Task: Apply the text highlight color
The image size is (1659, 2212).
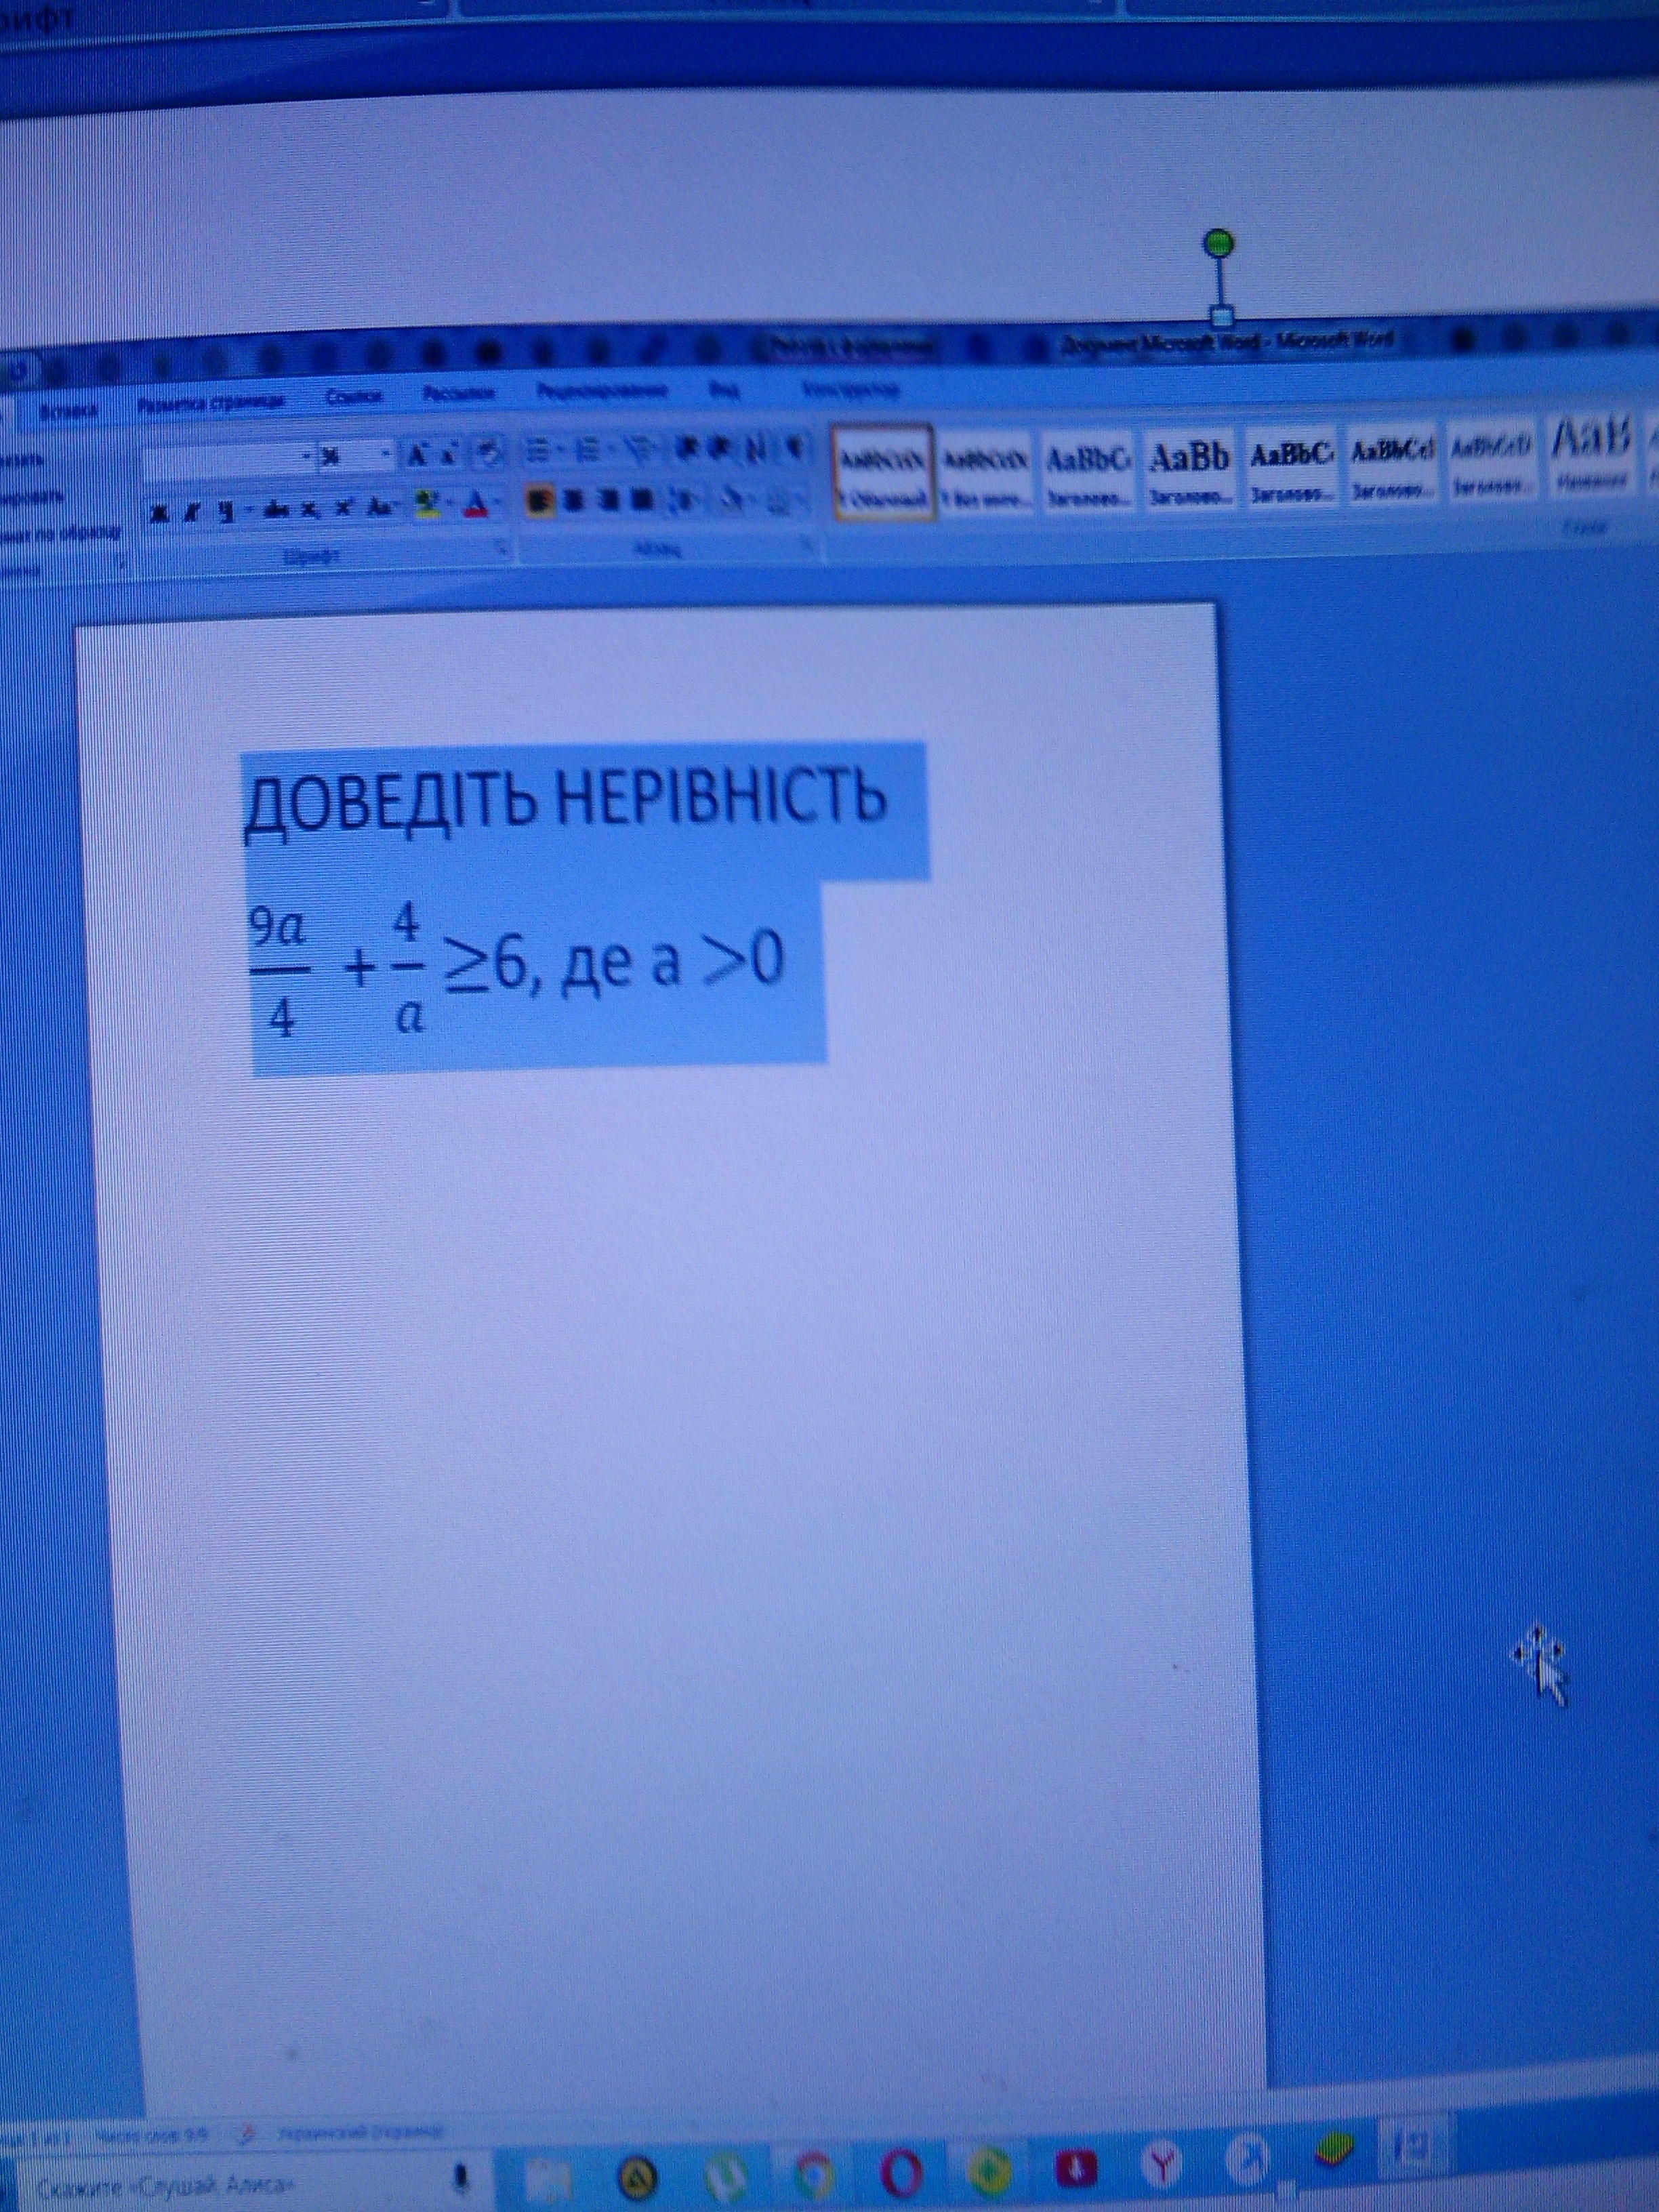Action: 428,504
